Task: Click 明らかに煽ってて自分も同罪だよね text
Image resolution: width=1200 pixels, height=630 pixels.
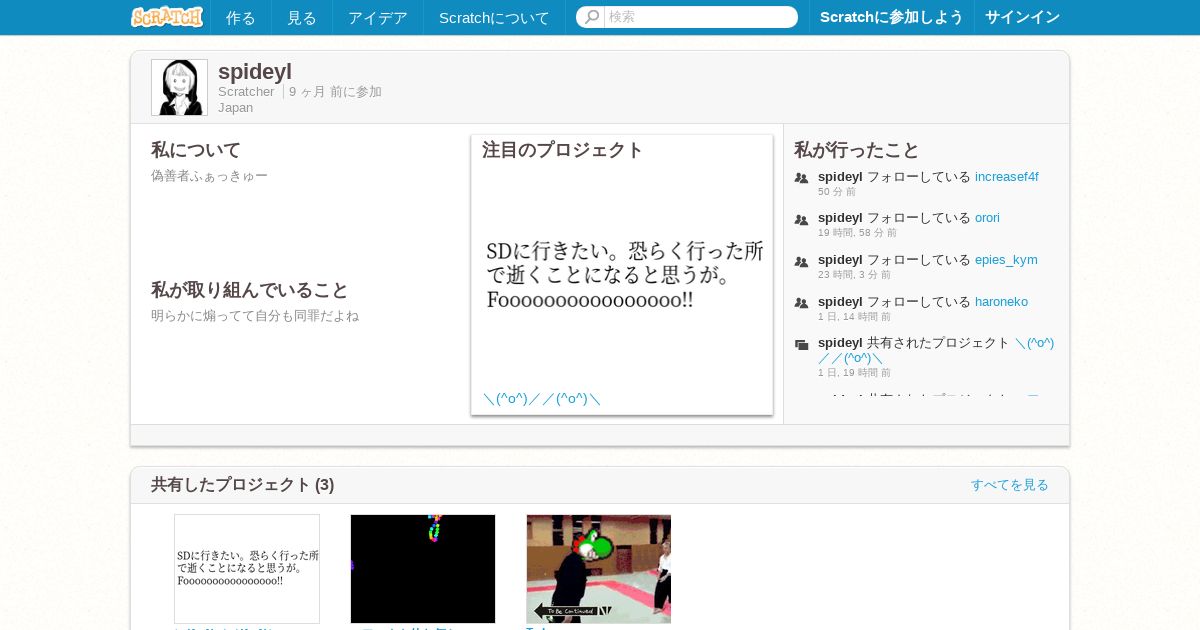Action: click(x=255, y=316)
